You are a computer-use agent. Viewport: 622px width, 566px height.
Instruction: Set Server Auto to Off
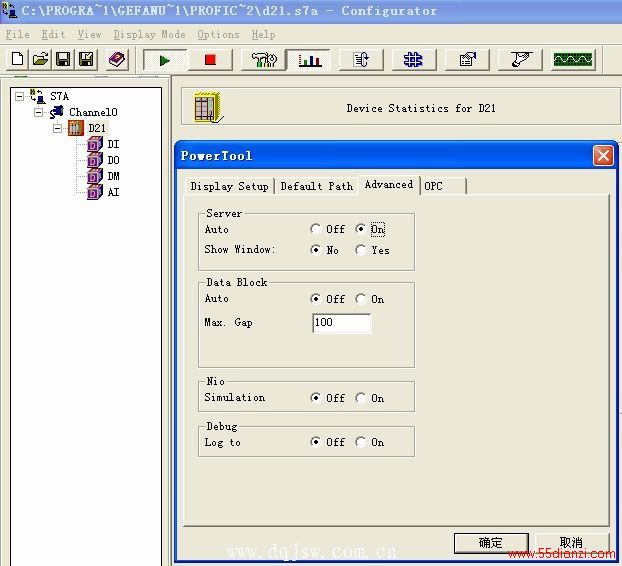[315, 229]
